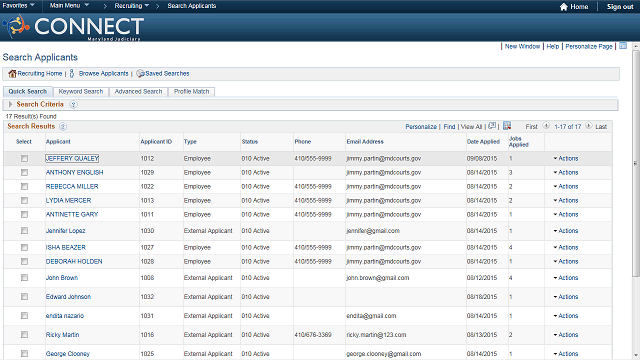Show next rows arrow icon

click(x=589, y=126)
